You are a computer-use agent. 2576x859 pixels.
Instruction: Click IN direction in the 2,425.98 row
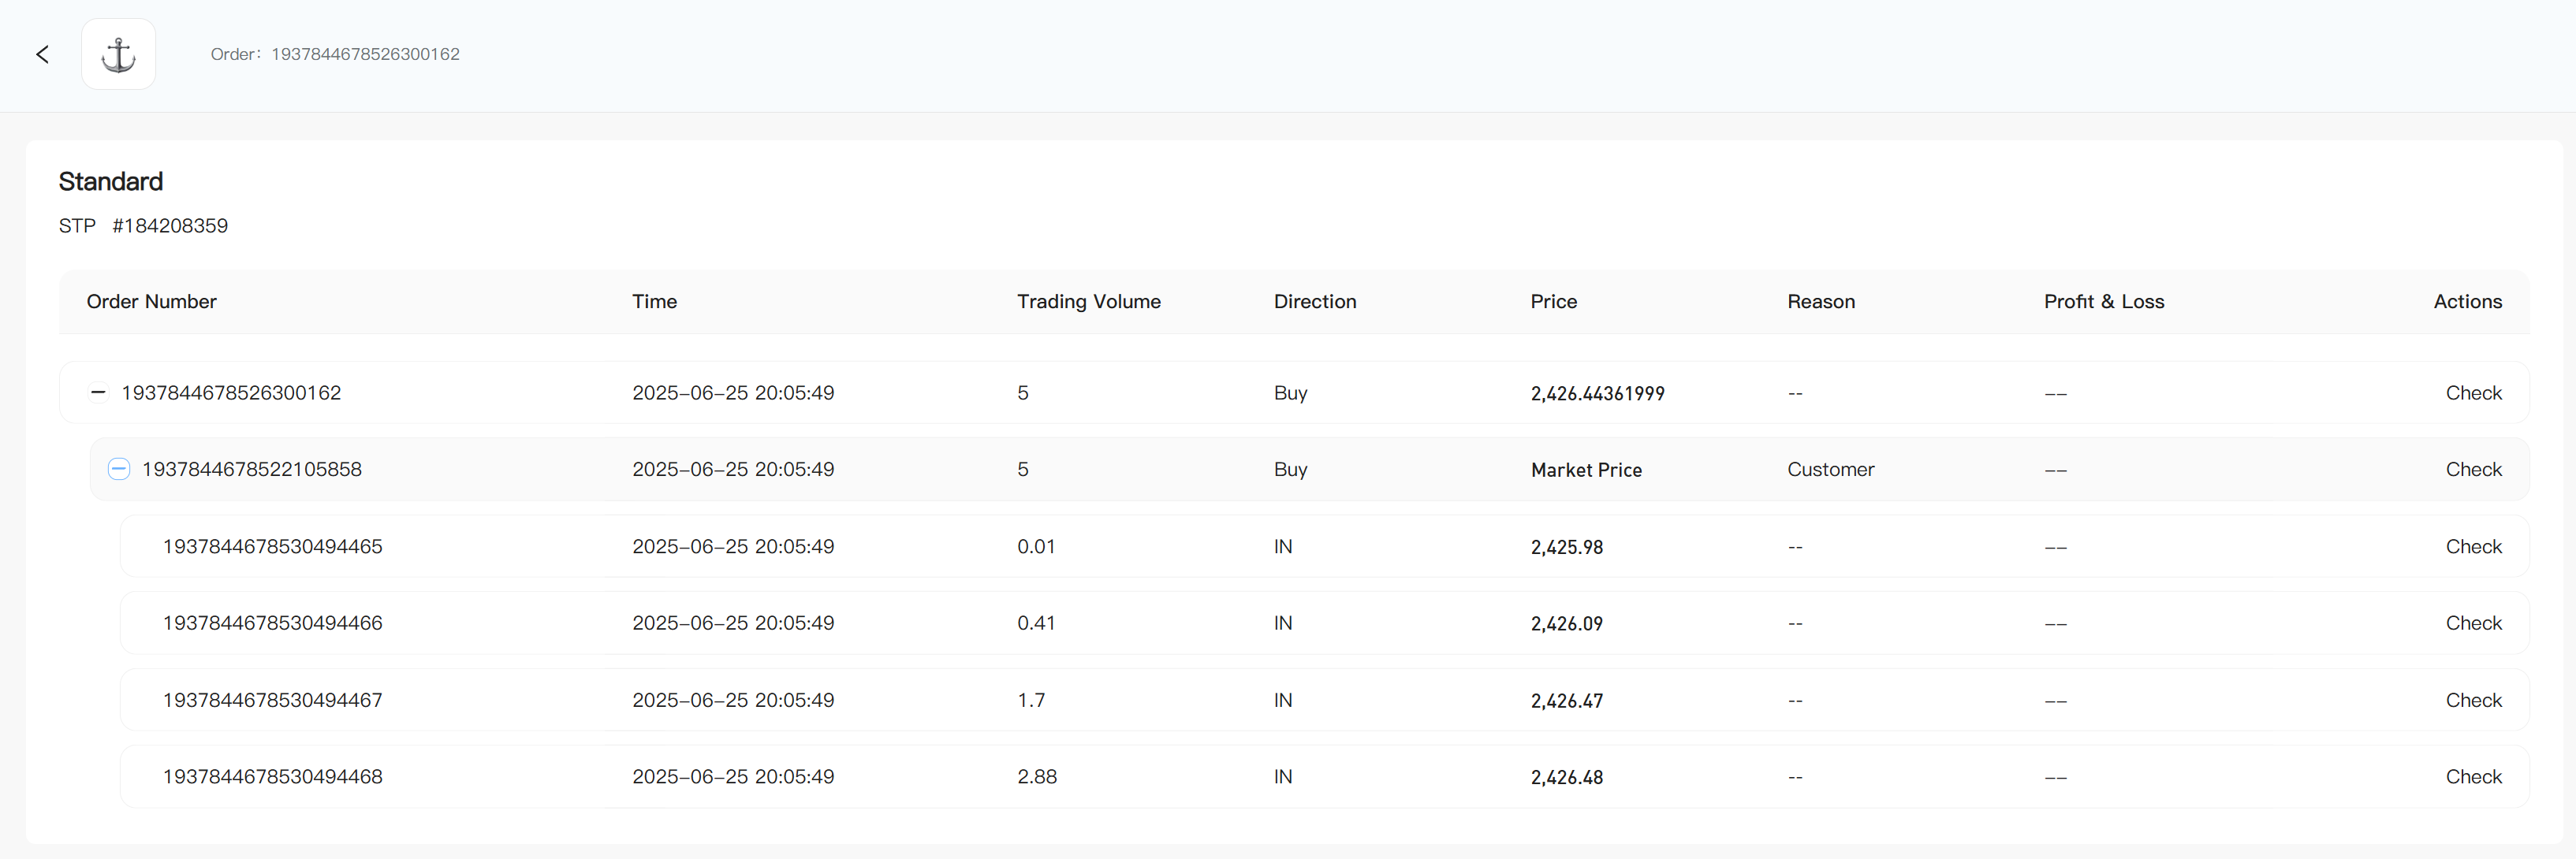1283,546
